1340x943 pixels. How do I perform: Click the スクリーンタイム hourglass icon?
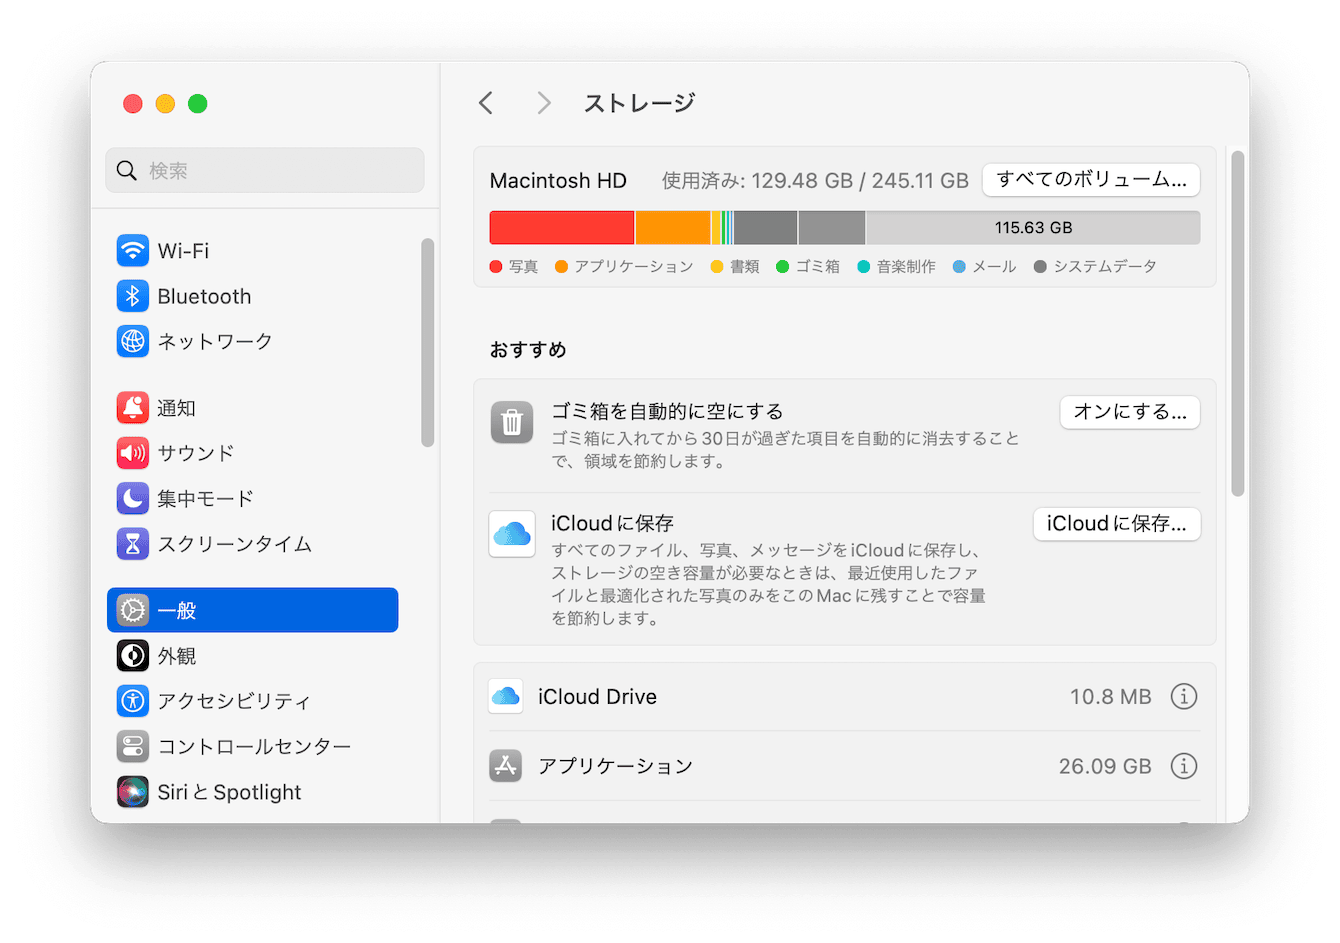point(133,543)
